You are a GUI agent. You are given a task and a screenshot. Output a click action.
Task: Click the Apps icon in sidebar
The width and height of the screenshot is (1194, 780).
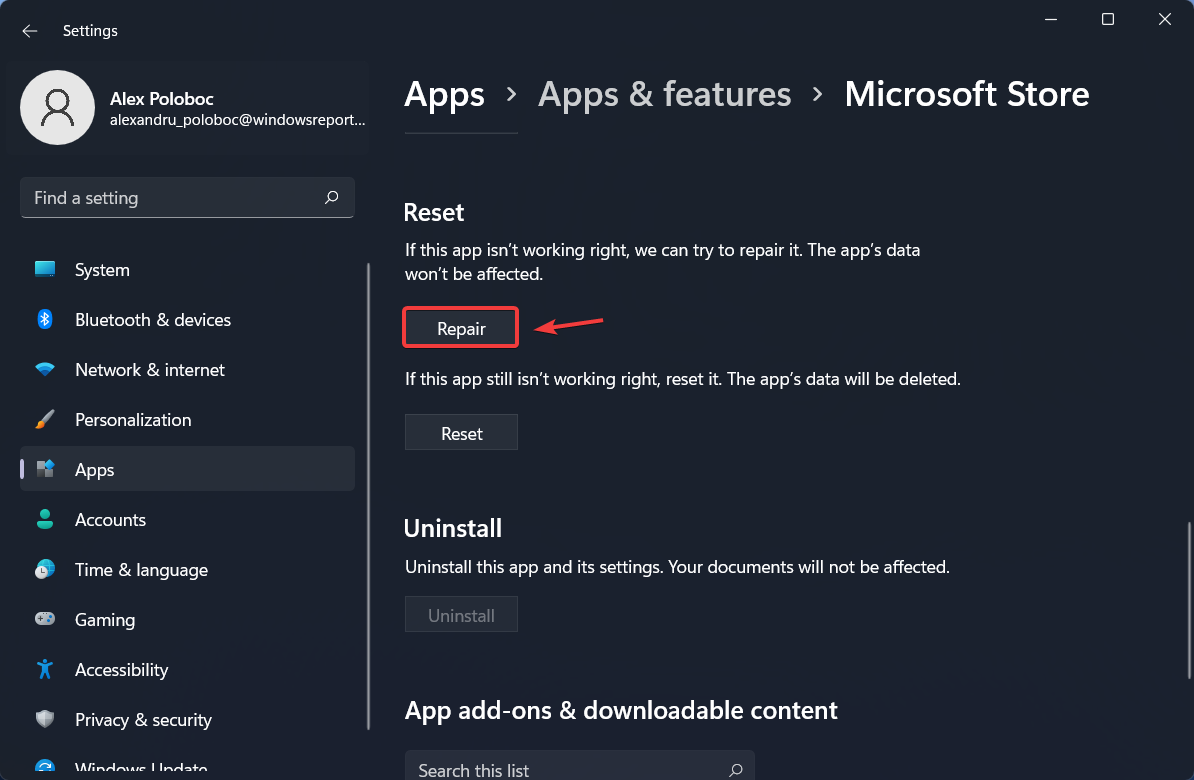tap(46, 469)
